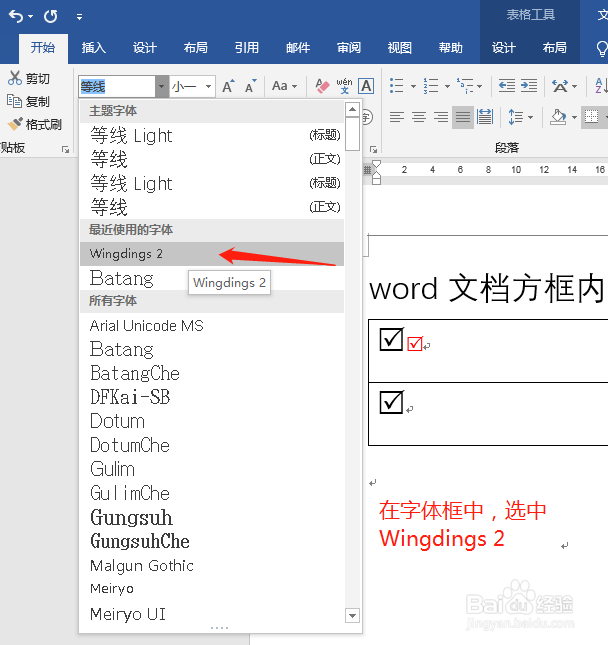608x645 pixels.
Task: Click checkbox symbol in second table row
Action: click(392, 402)
